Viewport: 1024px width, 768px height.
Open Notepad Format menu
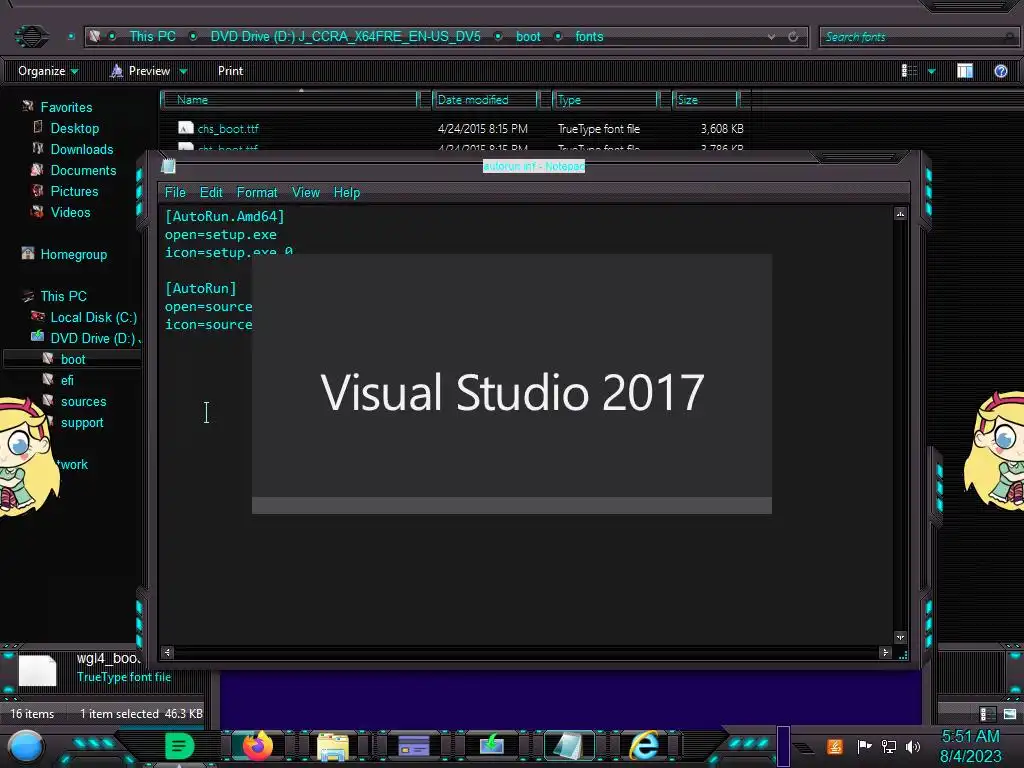257,192
